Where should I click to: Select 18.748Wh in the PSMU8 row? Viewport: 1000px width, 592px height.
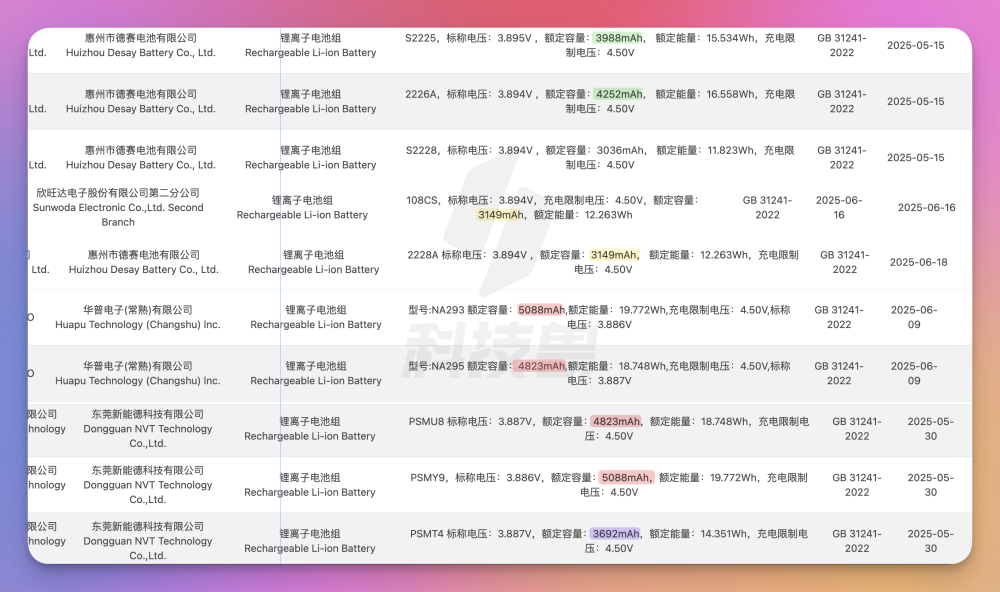point(725,422)
